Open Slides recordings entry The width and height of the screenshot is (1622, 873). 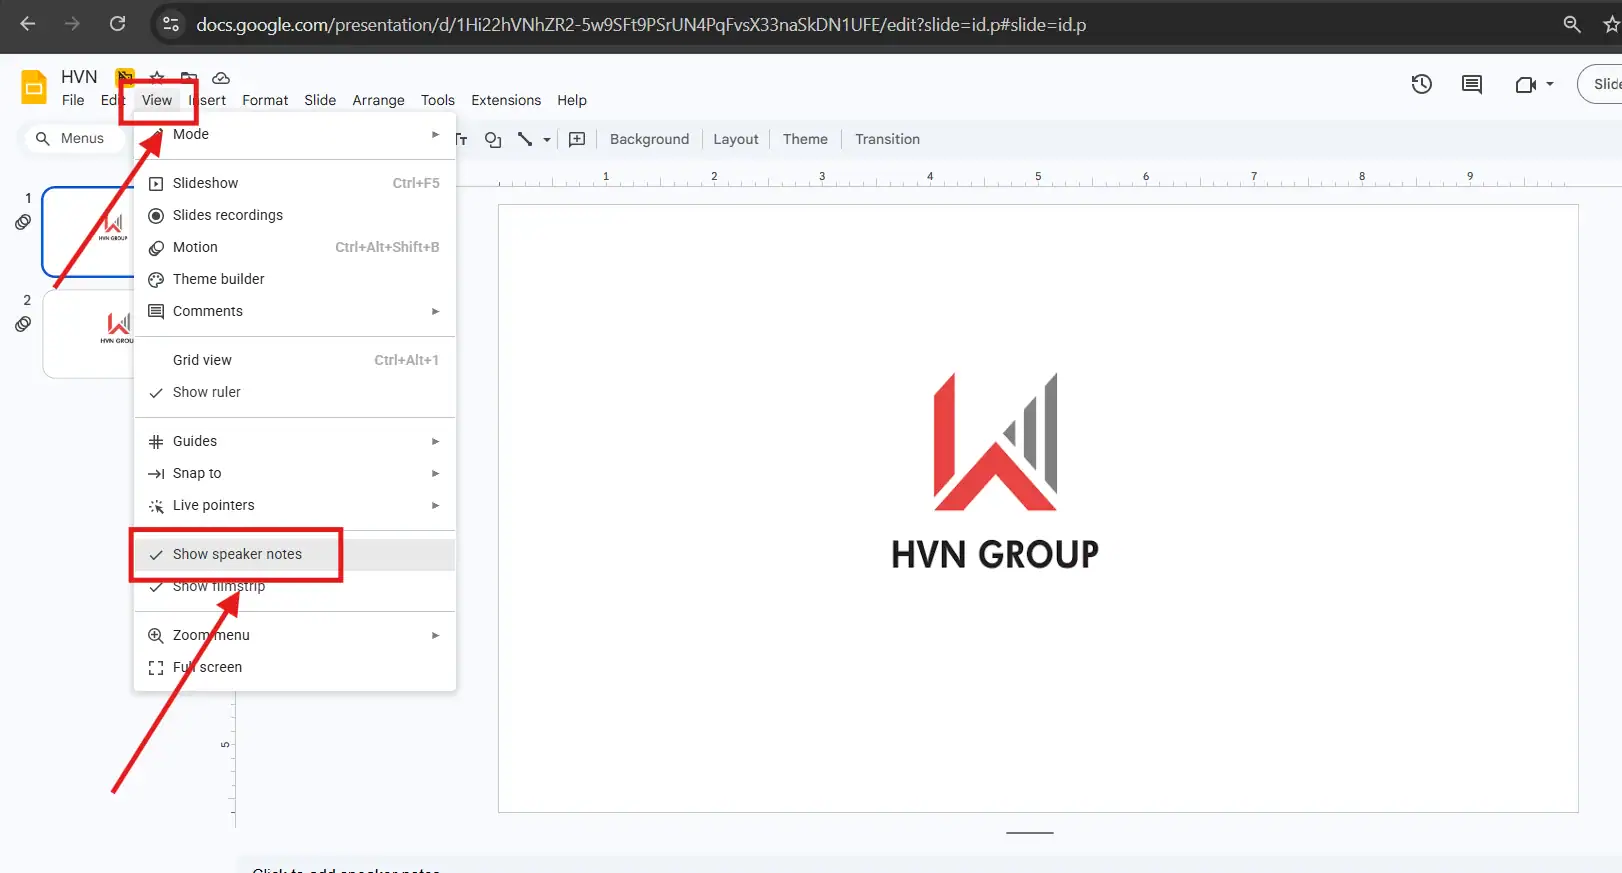tap(294, 215)
